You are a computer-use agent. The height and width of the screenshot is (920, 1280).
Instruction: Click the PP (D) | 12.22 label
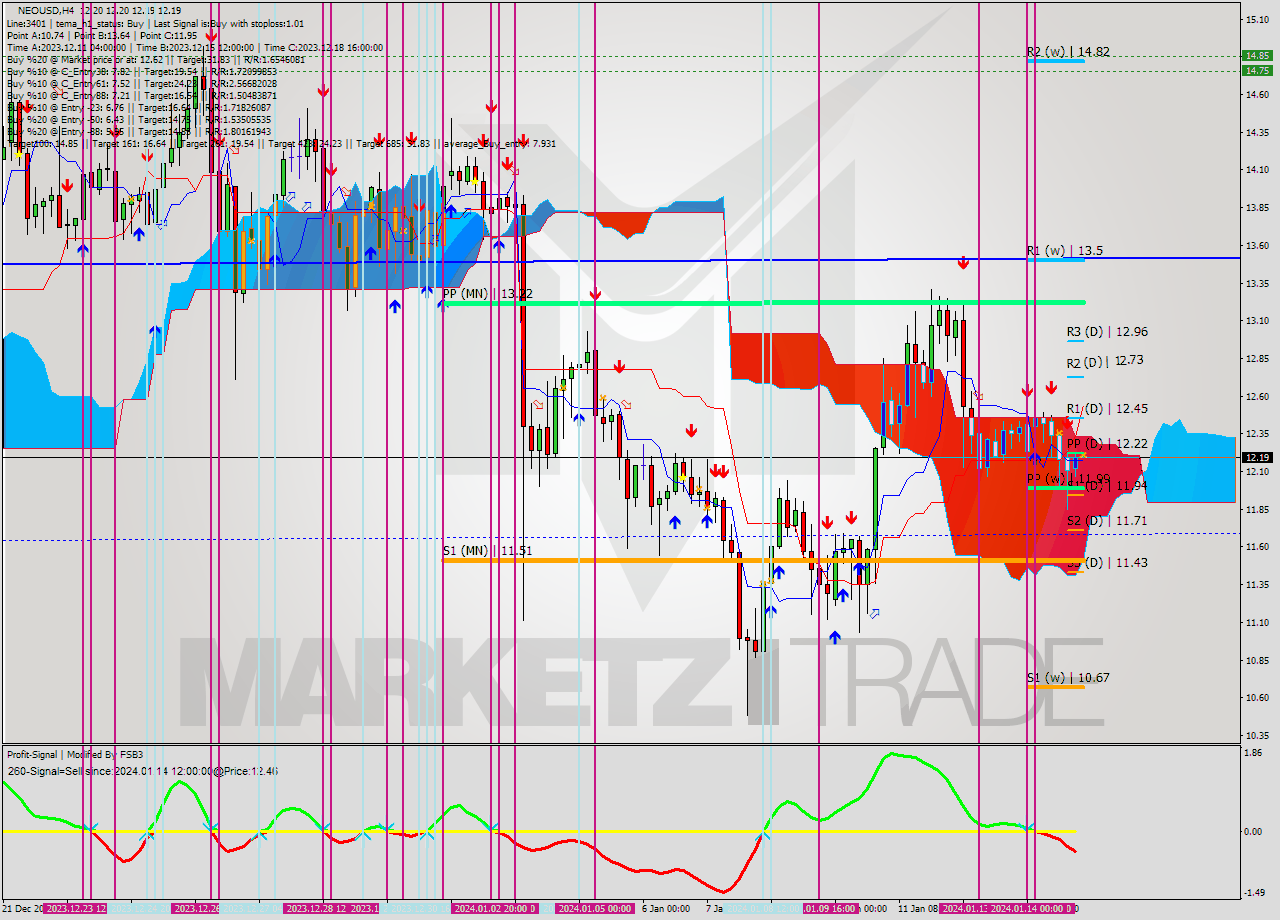(1106, 443)
